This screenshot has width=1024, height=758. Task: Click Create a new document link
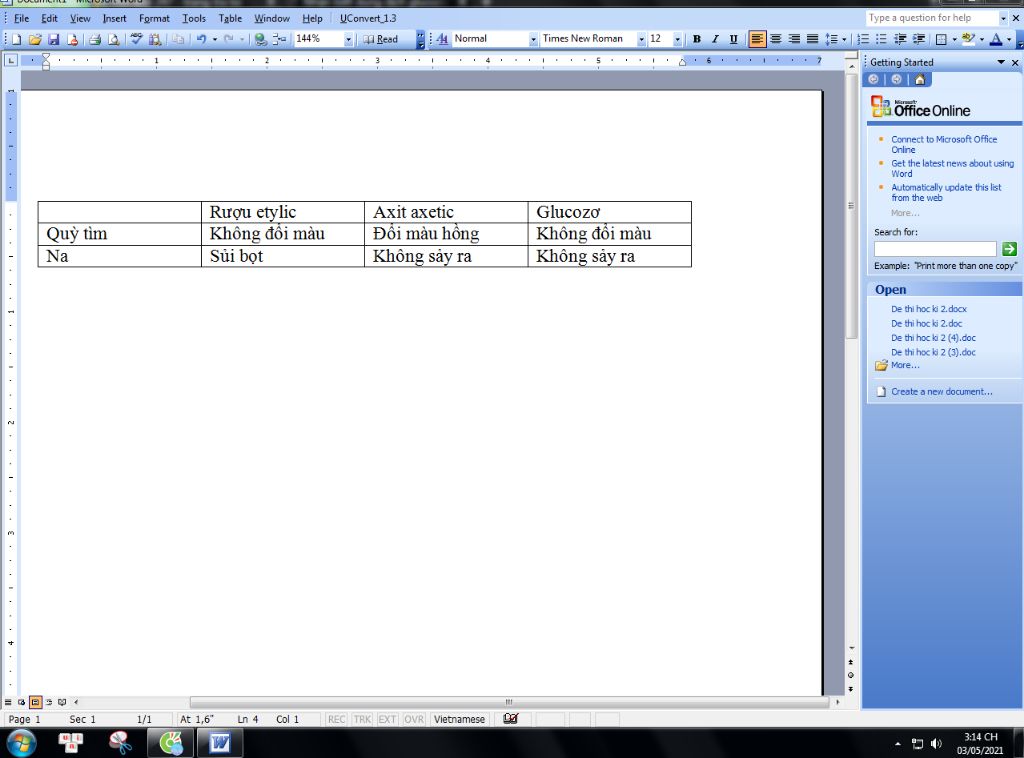coord(941,392)
